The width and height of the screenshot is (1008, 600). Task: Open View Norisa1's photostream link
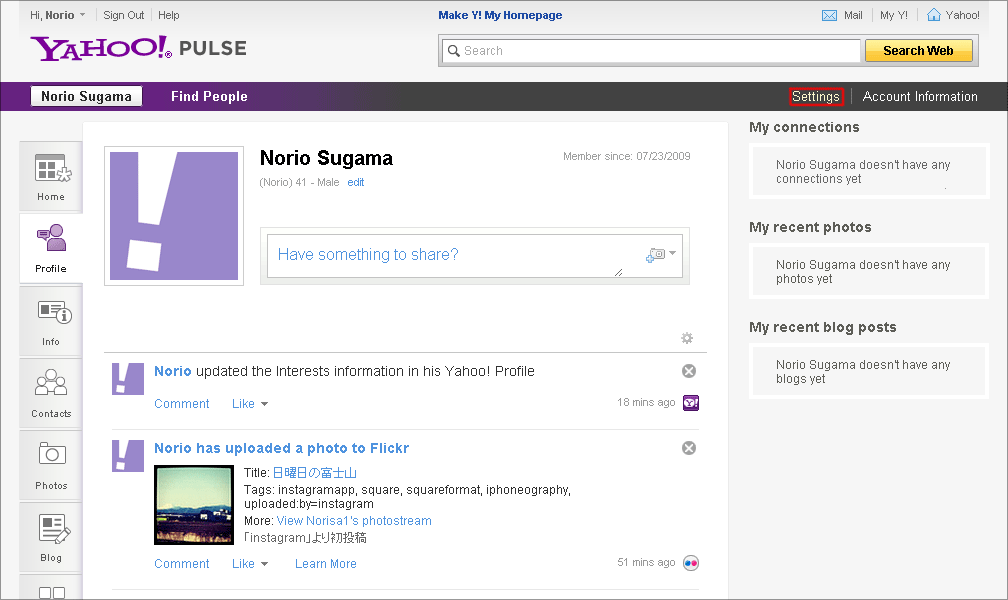pyautogui.click(x=354, y=521)
